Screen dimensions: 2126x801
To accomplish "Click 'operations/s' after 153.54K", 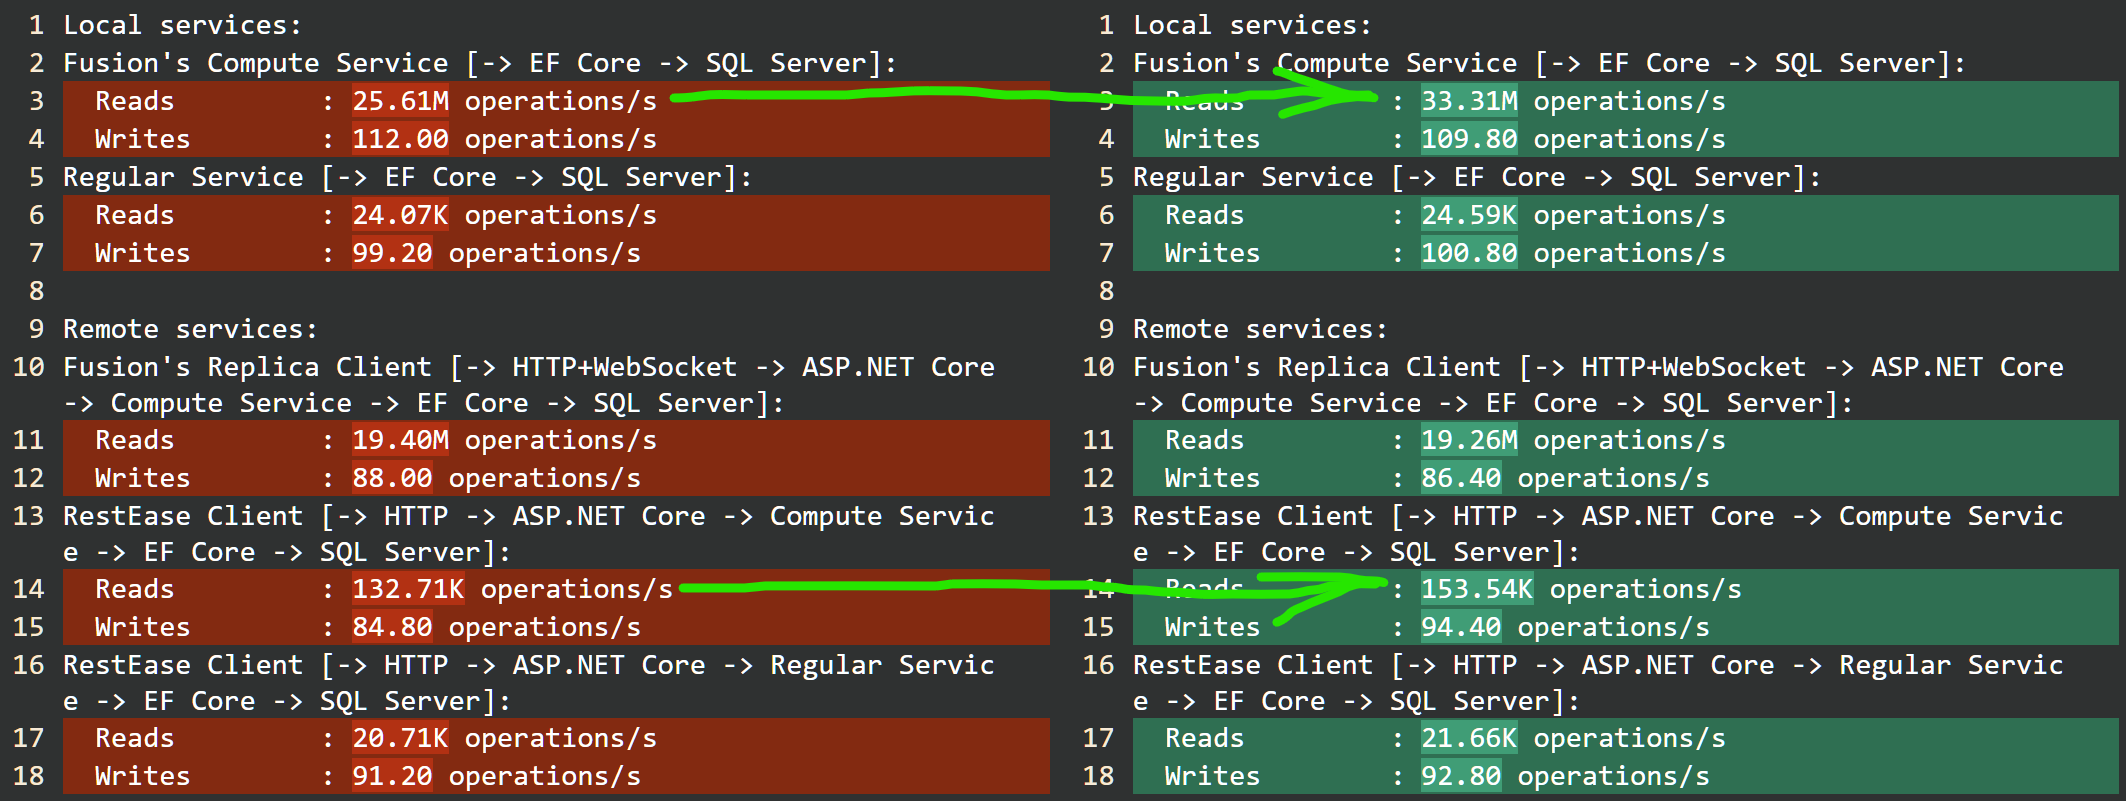I will [x=1646, y=589].
